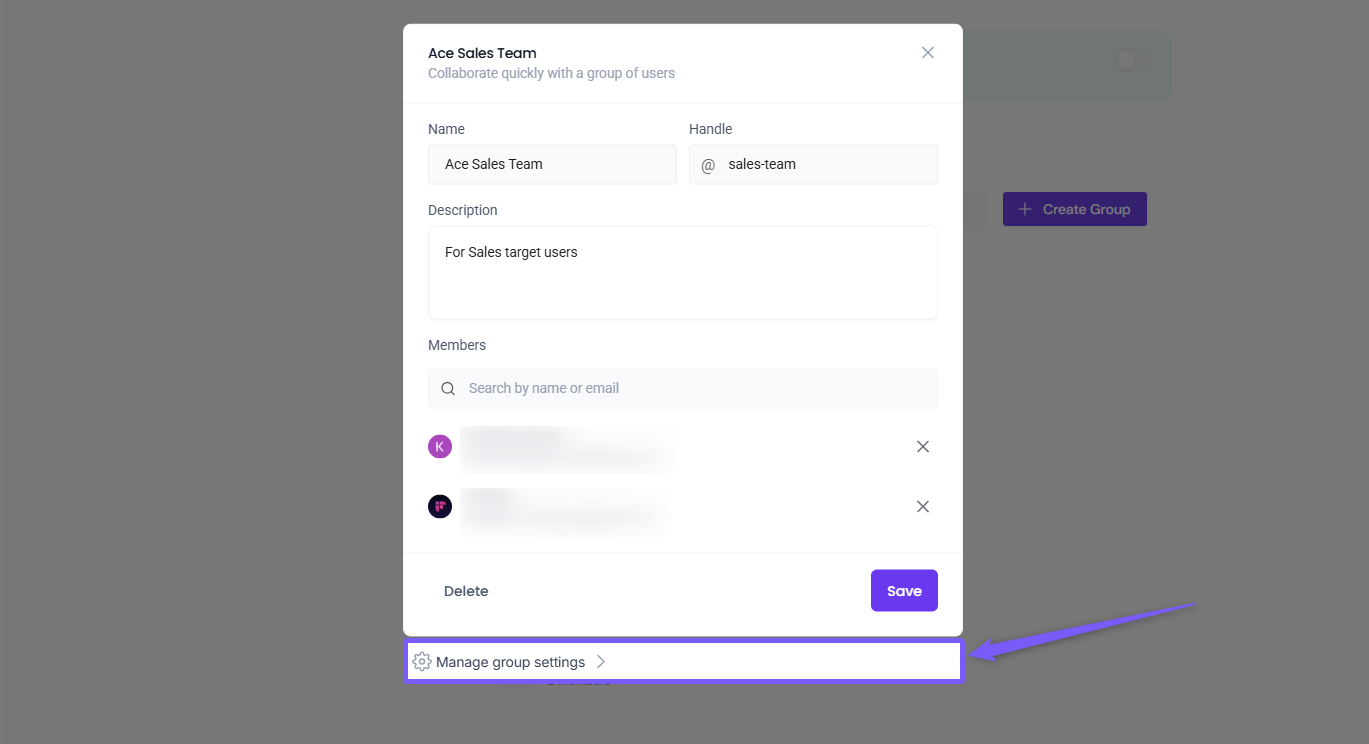Remove the second listed group member
Image resolution: width=1369 pixels, height=744 pixels.
pos(923,507)
